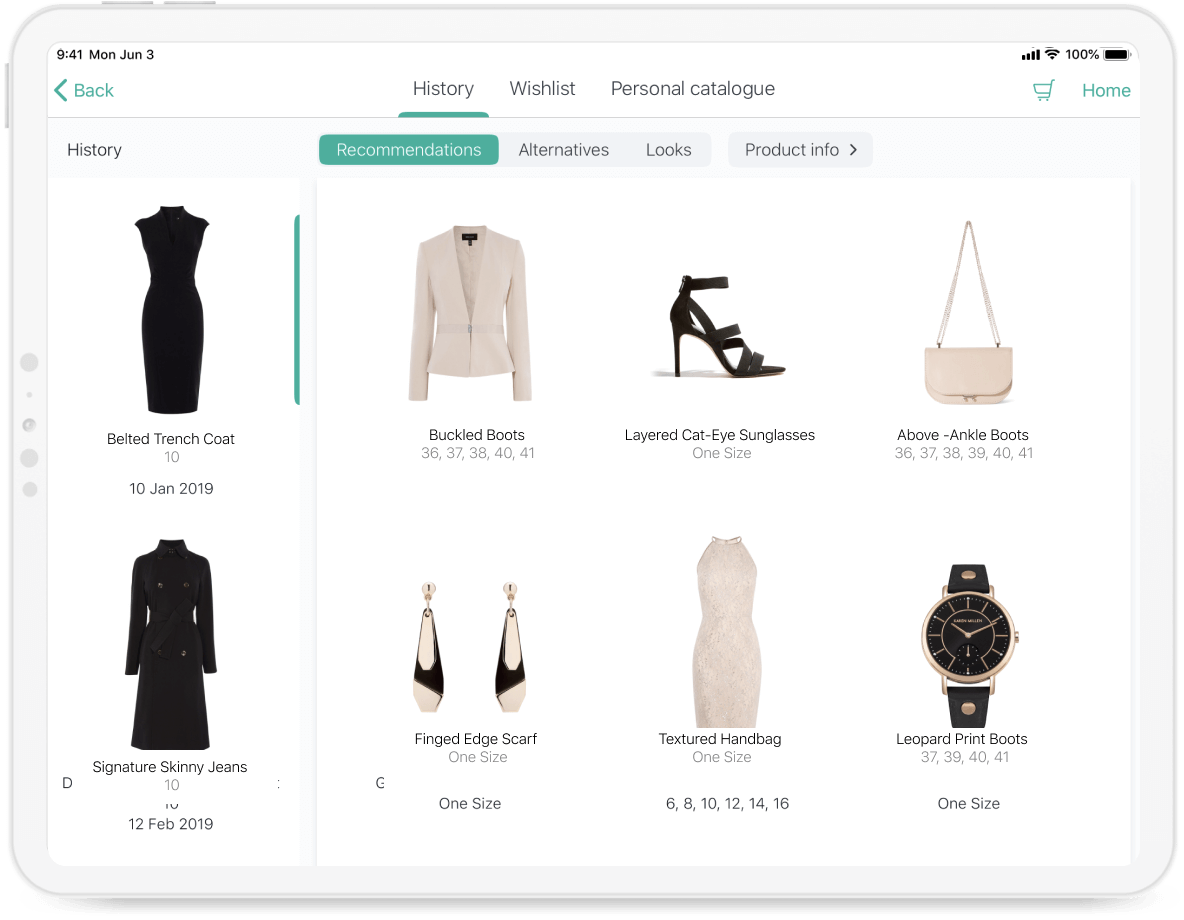
Task: Select the History tab at top
Action: click(x=443, y=89)
